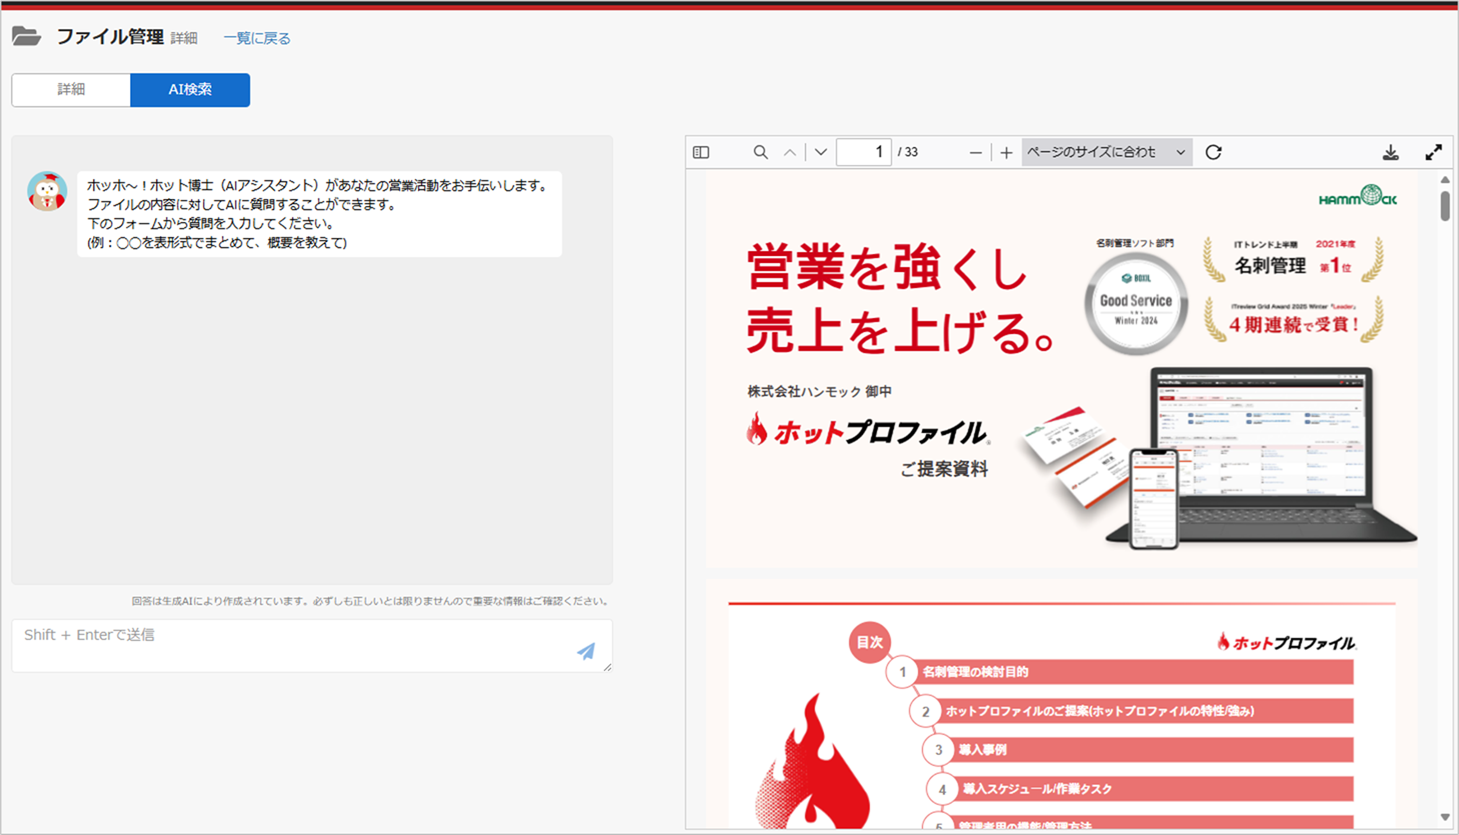
Task: Click the Good Service badge on cover
Action: [x=1136, y=304]
